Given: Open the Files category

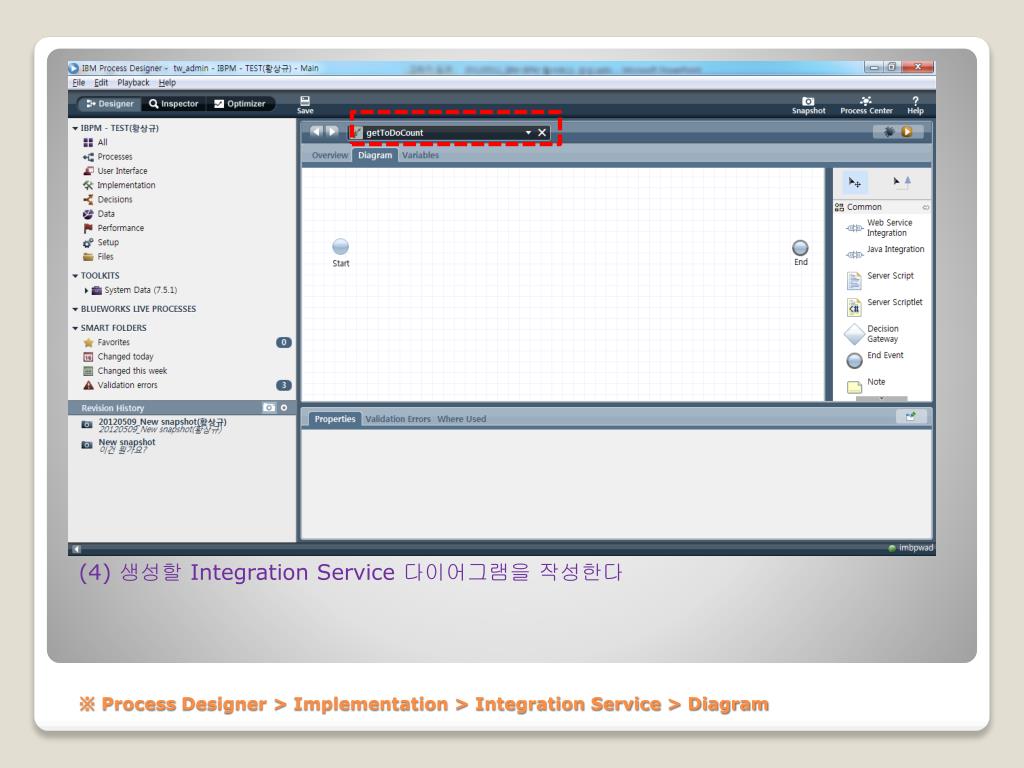Looking at the screenshot, I should (x=99, y=257).
